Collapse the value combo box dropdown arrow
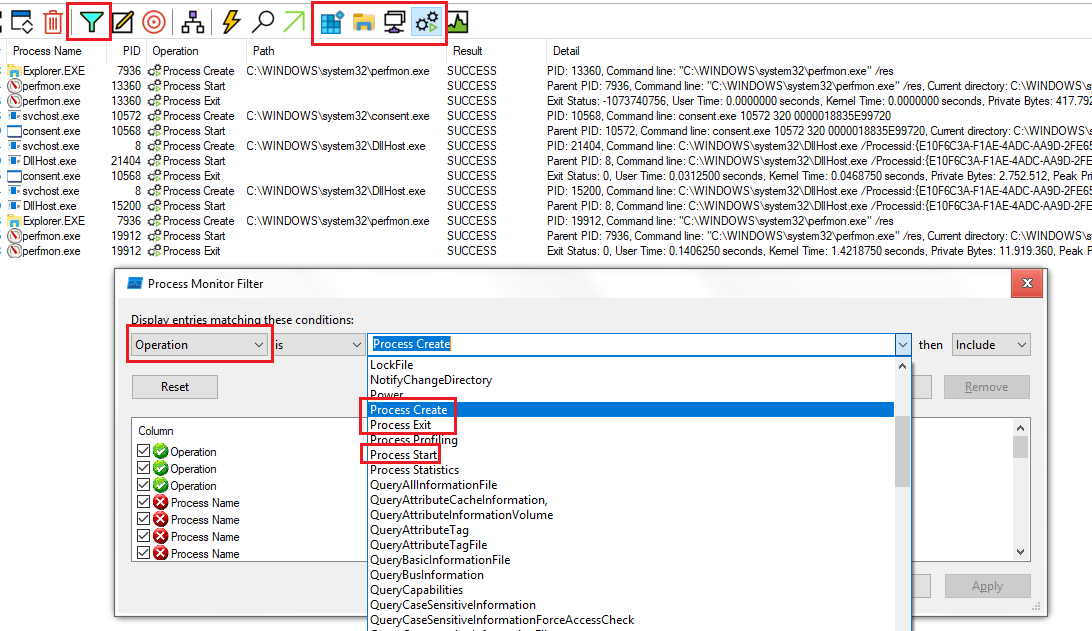 903,345
